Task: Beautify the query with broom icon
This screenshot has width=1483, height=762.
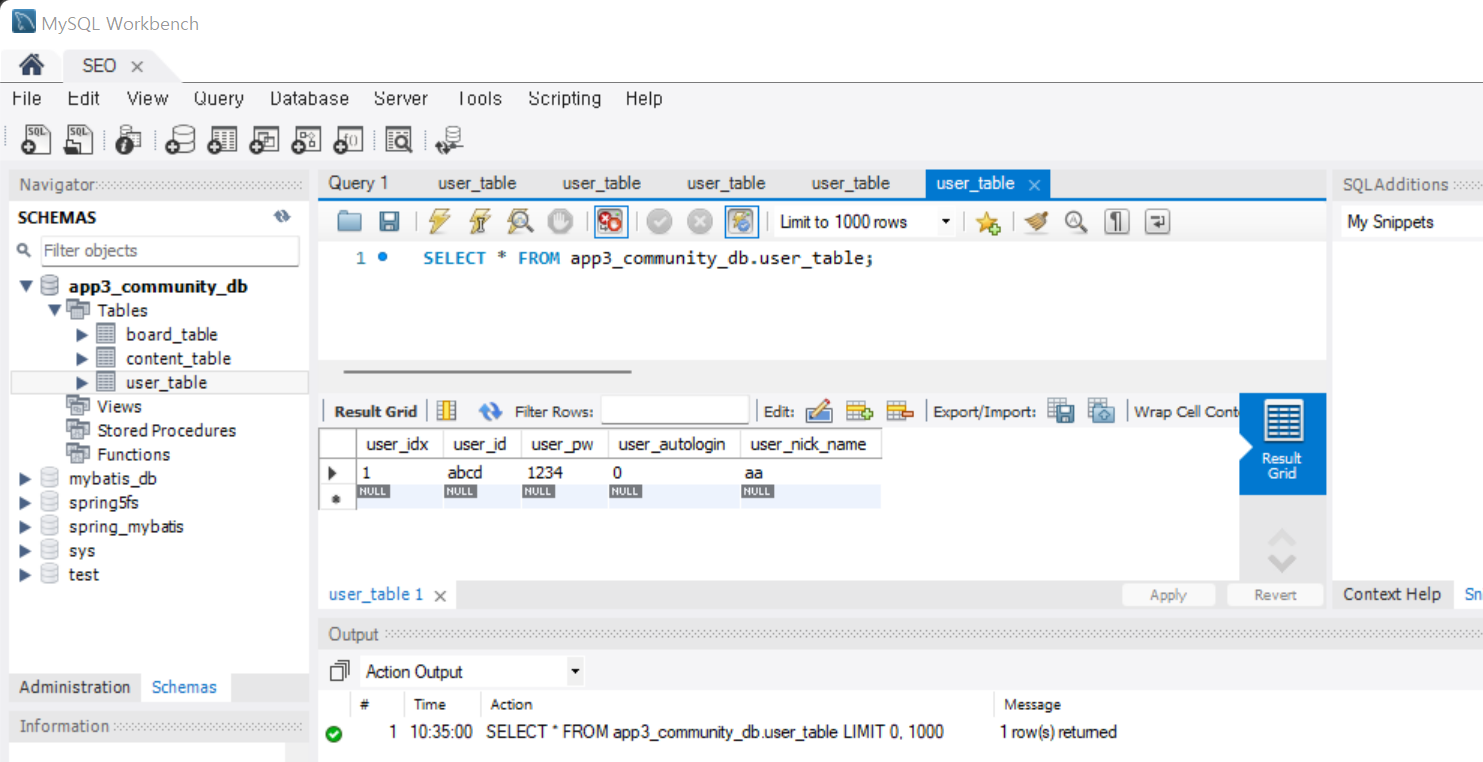Action: point(1036,222)
